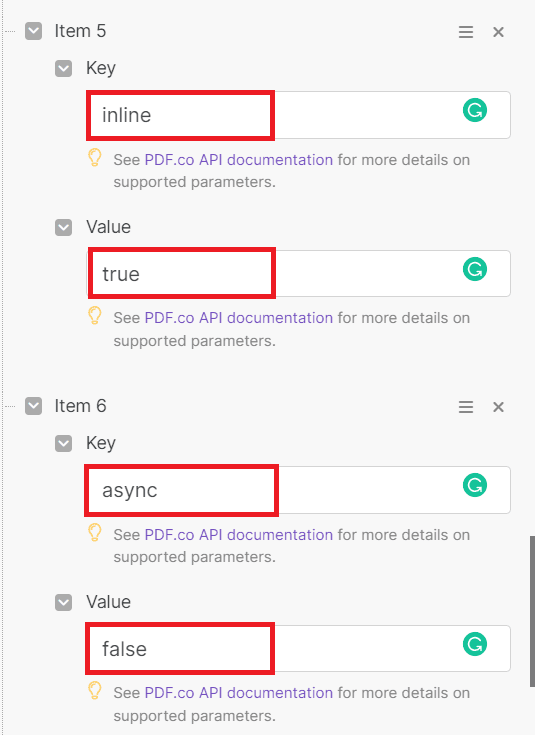535x735 pixels.
Task: Collapse Value field under Item 5
Action: pyautogui.click(x=63, y=228)
